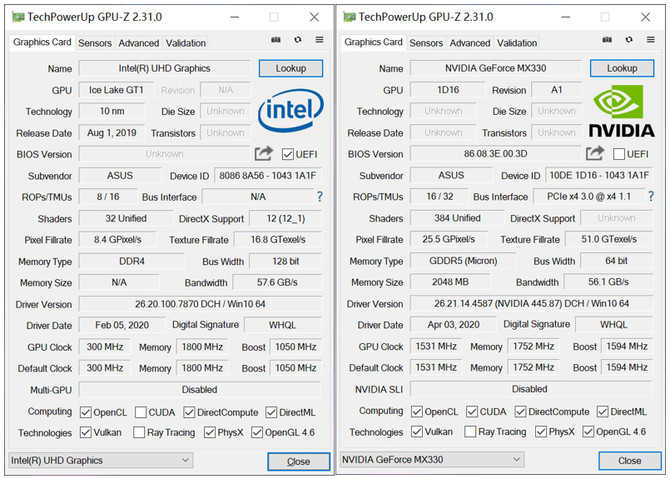Screen dimensions: 670x479
Task: Toggle the UEFI checkbox in NVIDIA window
Action: [x=619, y=154]
